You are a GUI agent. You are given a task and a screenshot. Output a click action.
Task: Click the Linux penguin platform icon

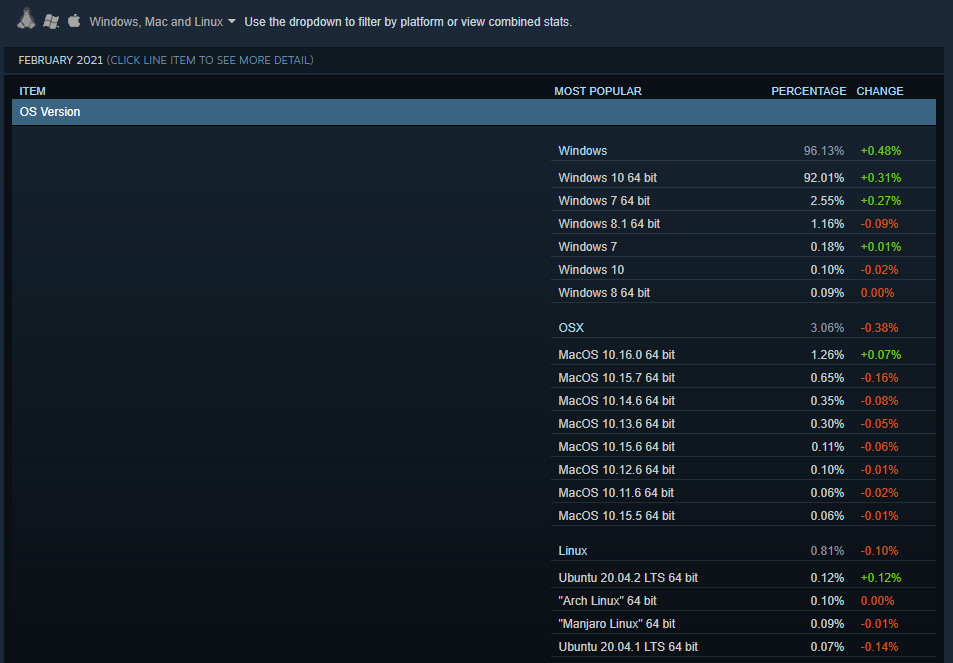[26, 19]
